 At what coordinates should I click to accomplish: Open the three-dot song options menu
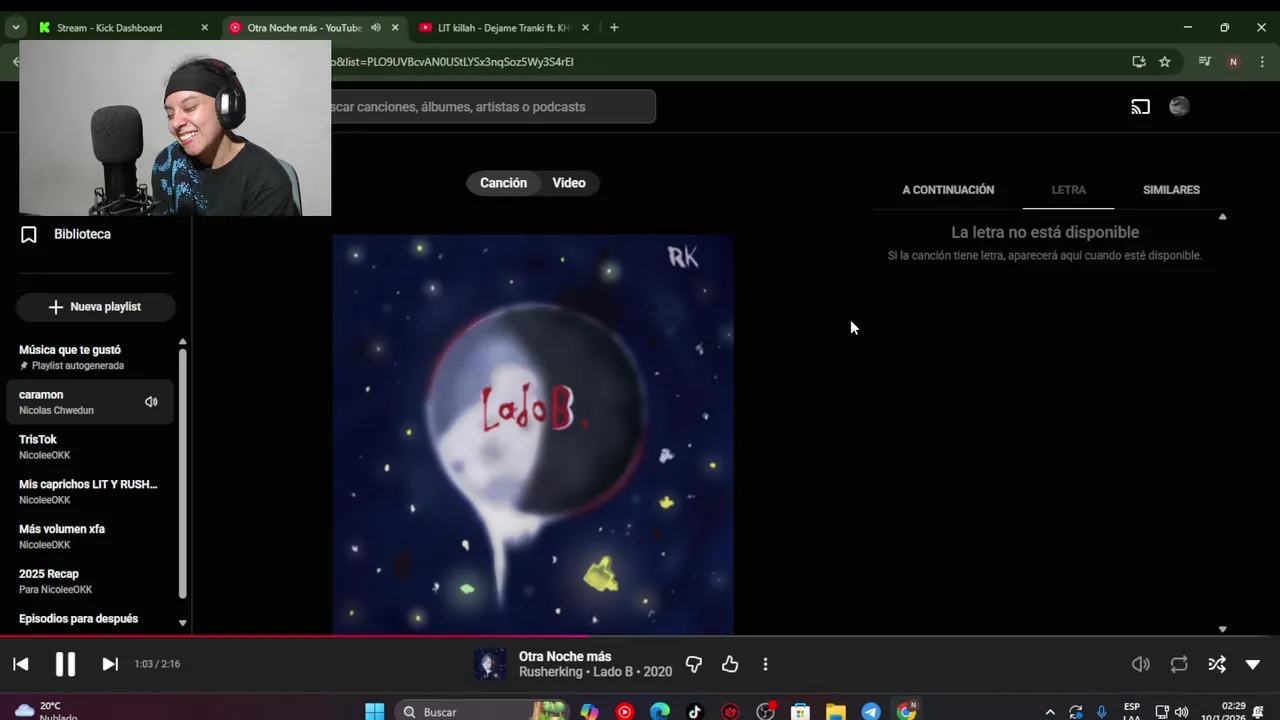[x=765, y=664]
